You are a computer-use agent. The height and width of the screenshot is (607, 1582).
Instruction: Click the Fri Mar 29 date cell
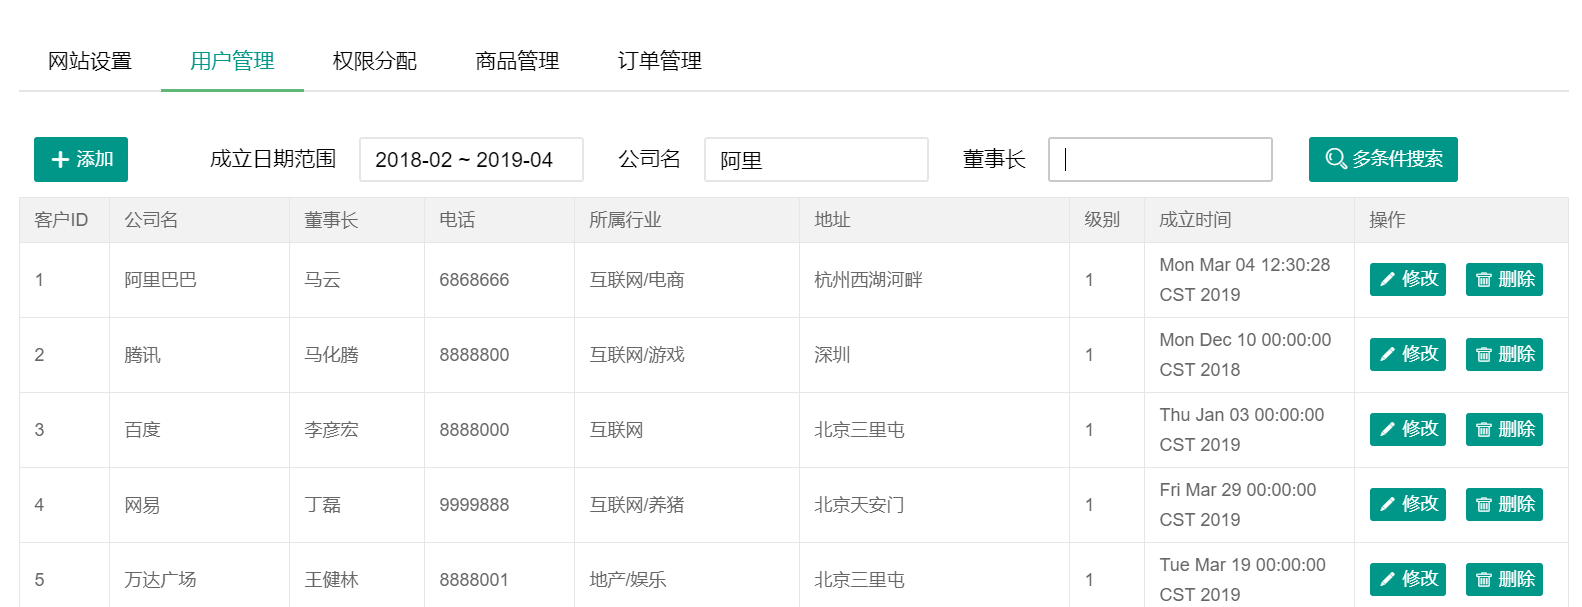(x=1250, y=505)
